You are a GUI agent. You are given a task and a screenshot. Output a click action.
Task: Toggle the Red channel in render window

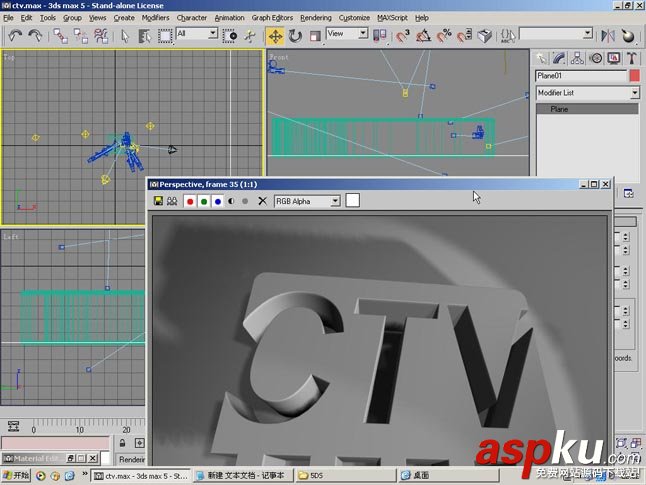coord(190,201)
